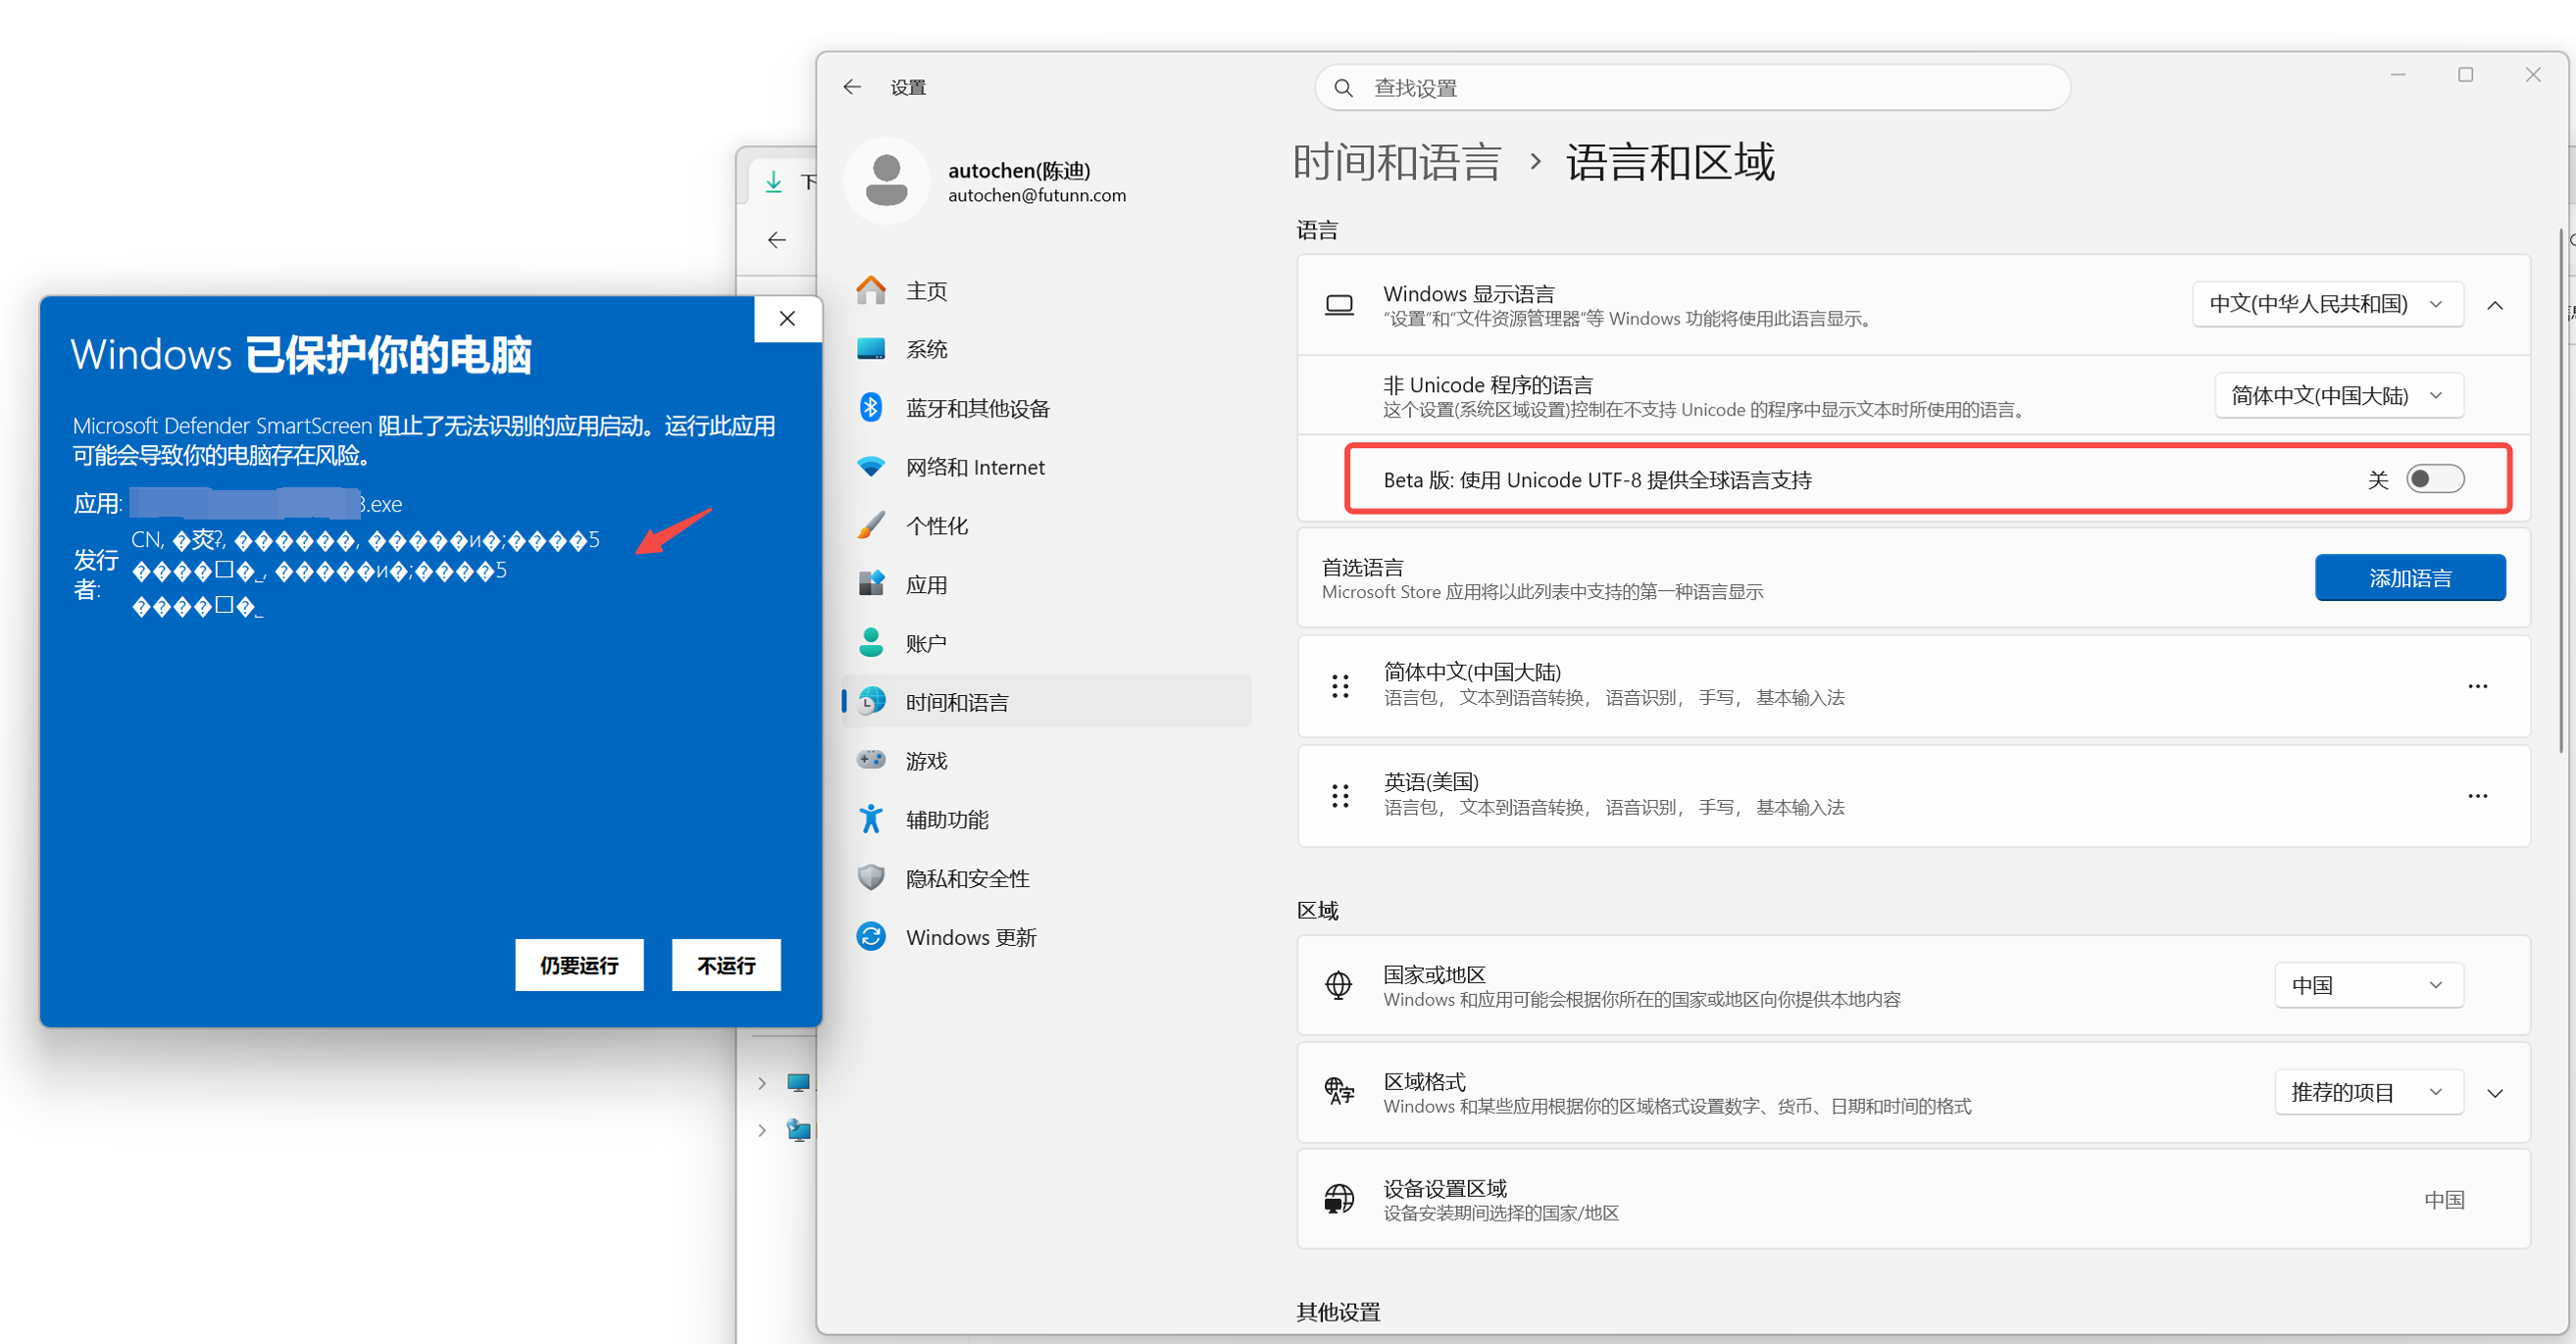Open 国家或地区 dropdown showing 中国
This screenshot has height=1344, width=2576.
[x=2367, y=985]
